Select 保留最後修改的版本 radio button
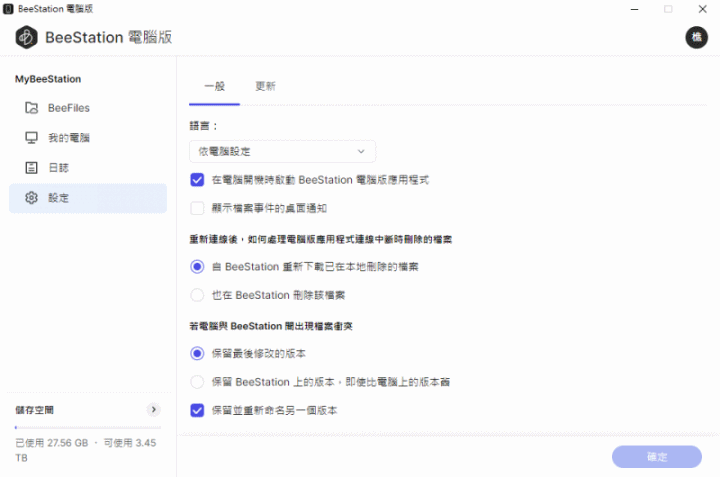 [x=197, y=354]
